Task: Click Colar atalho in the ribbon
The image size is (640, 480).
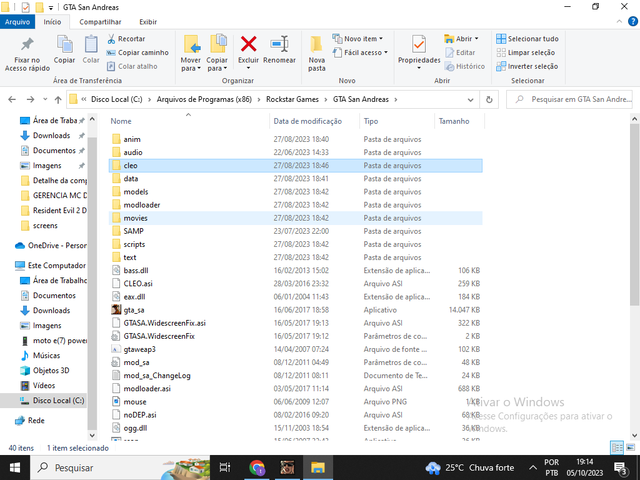Action: pos(132,66)
